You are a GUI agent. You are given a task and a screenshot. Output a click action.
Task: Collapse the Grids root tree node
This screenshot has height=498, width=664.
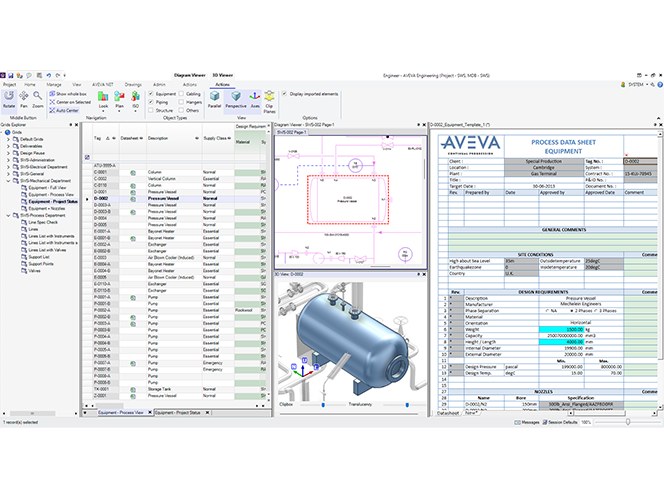2,133
